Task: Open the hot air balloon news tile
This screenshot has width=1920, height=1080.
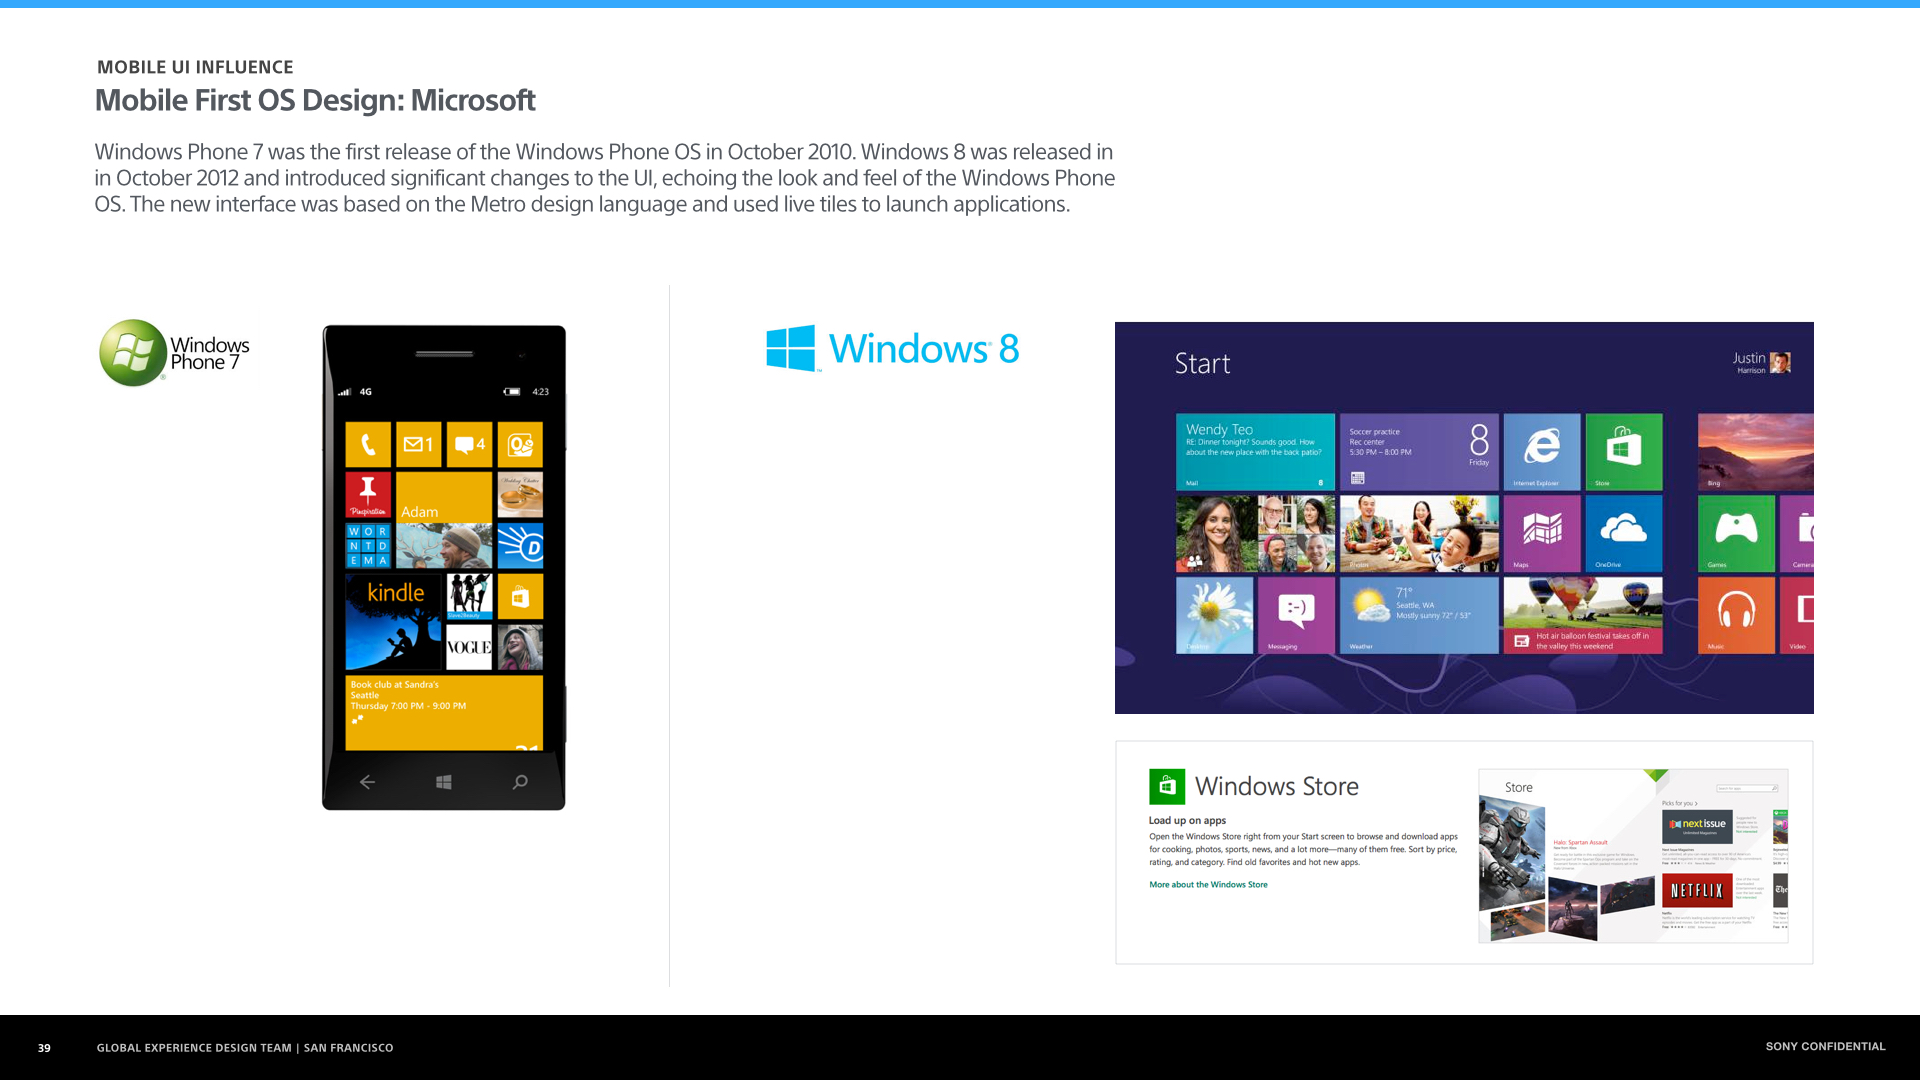Action: click(x=1583, y=616)
